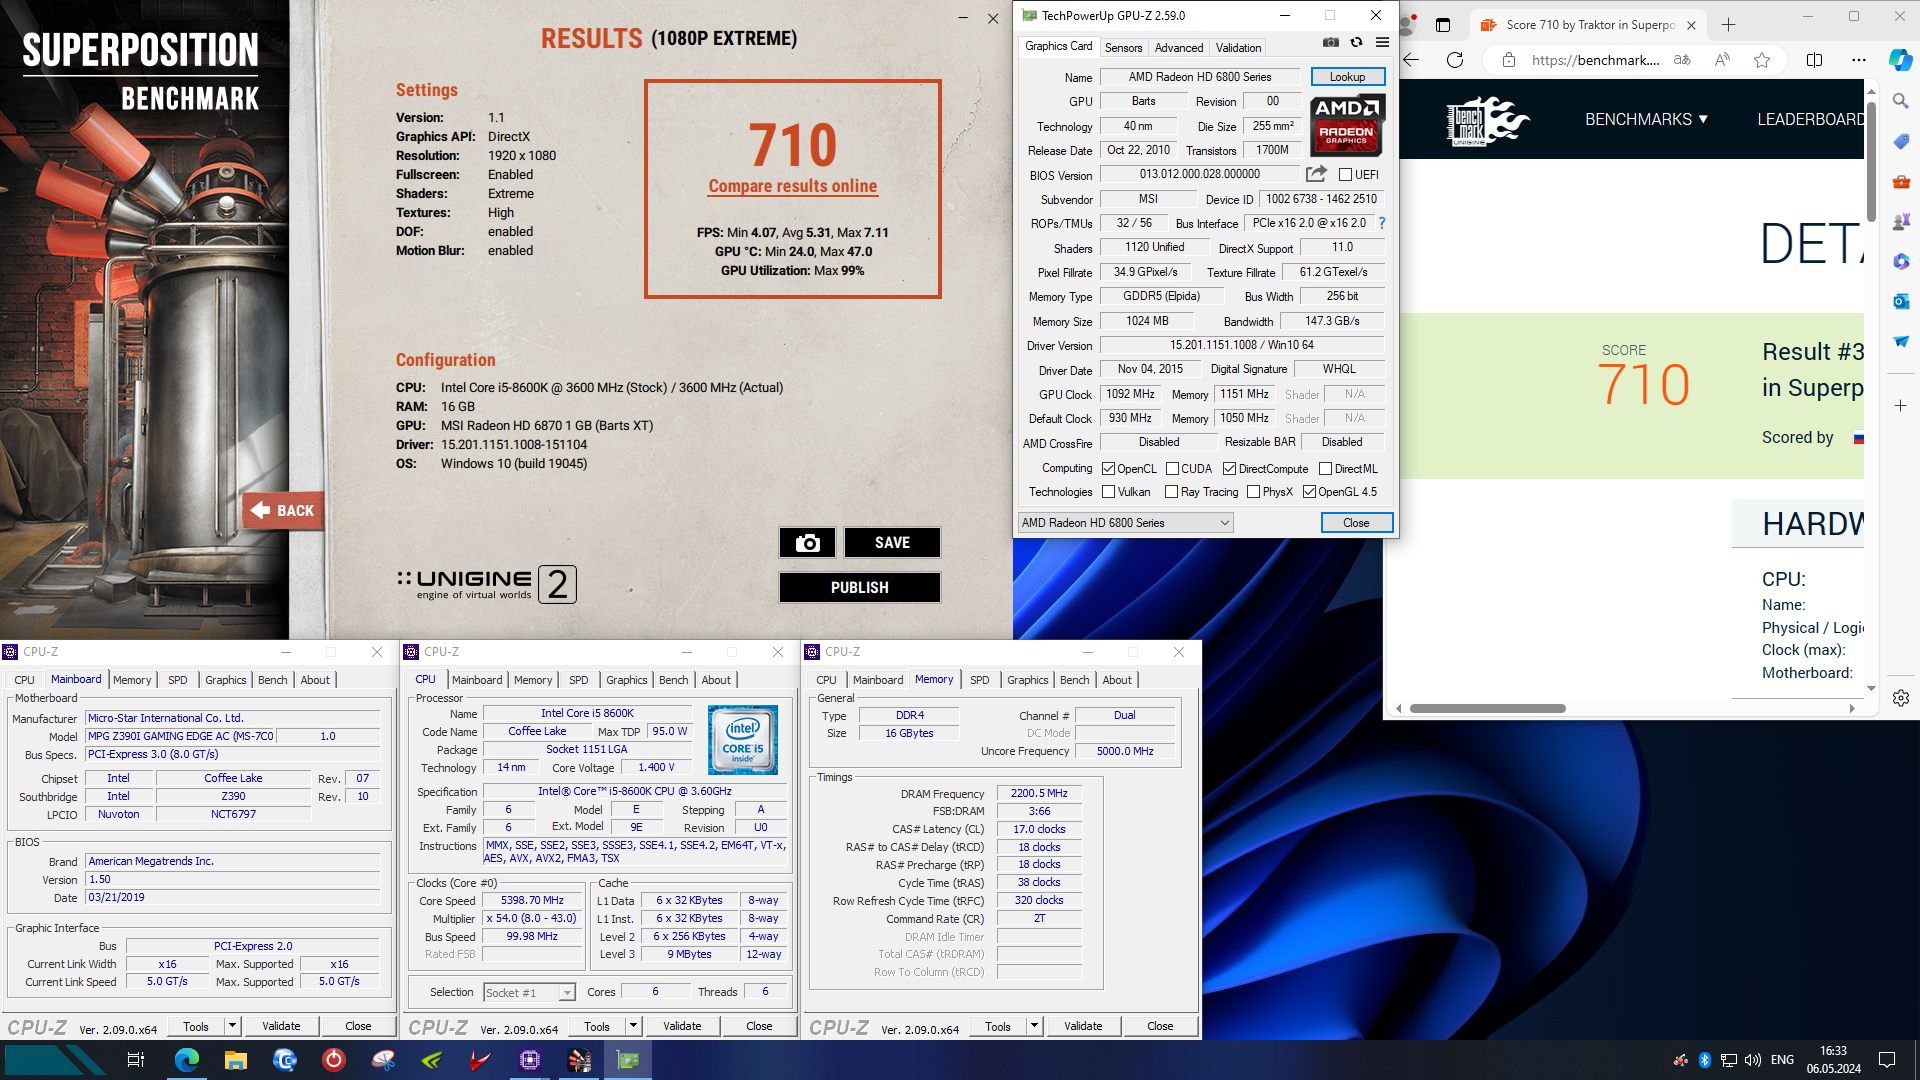Toggle the Vulkan checkbox
The height and width of the screenshot is (1080, 1920).
pos(1108,492)
